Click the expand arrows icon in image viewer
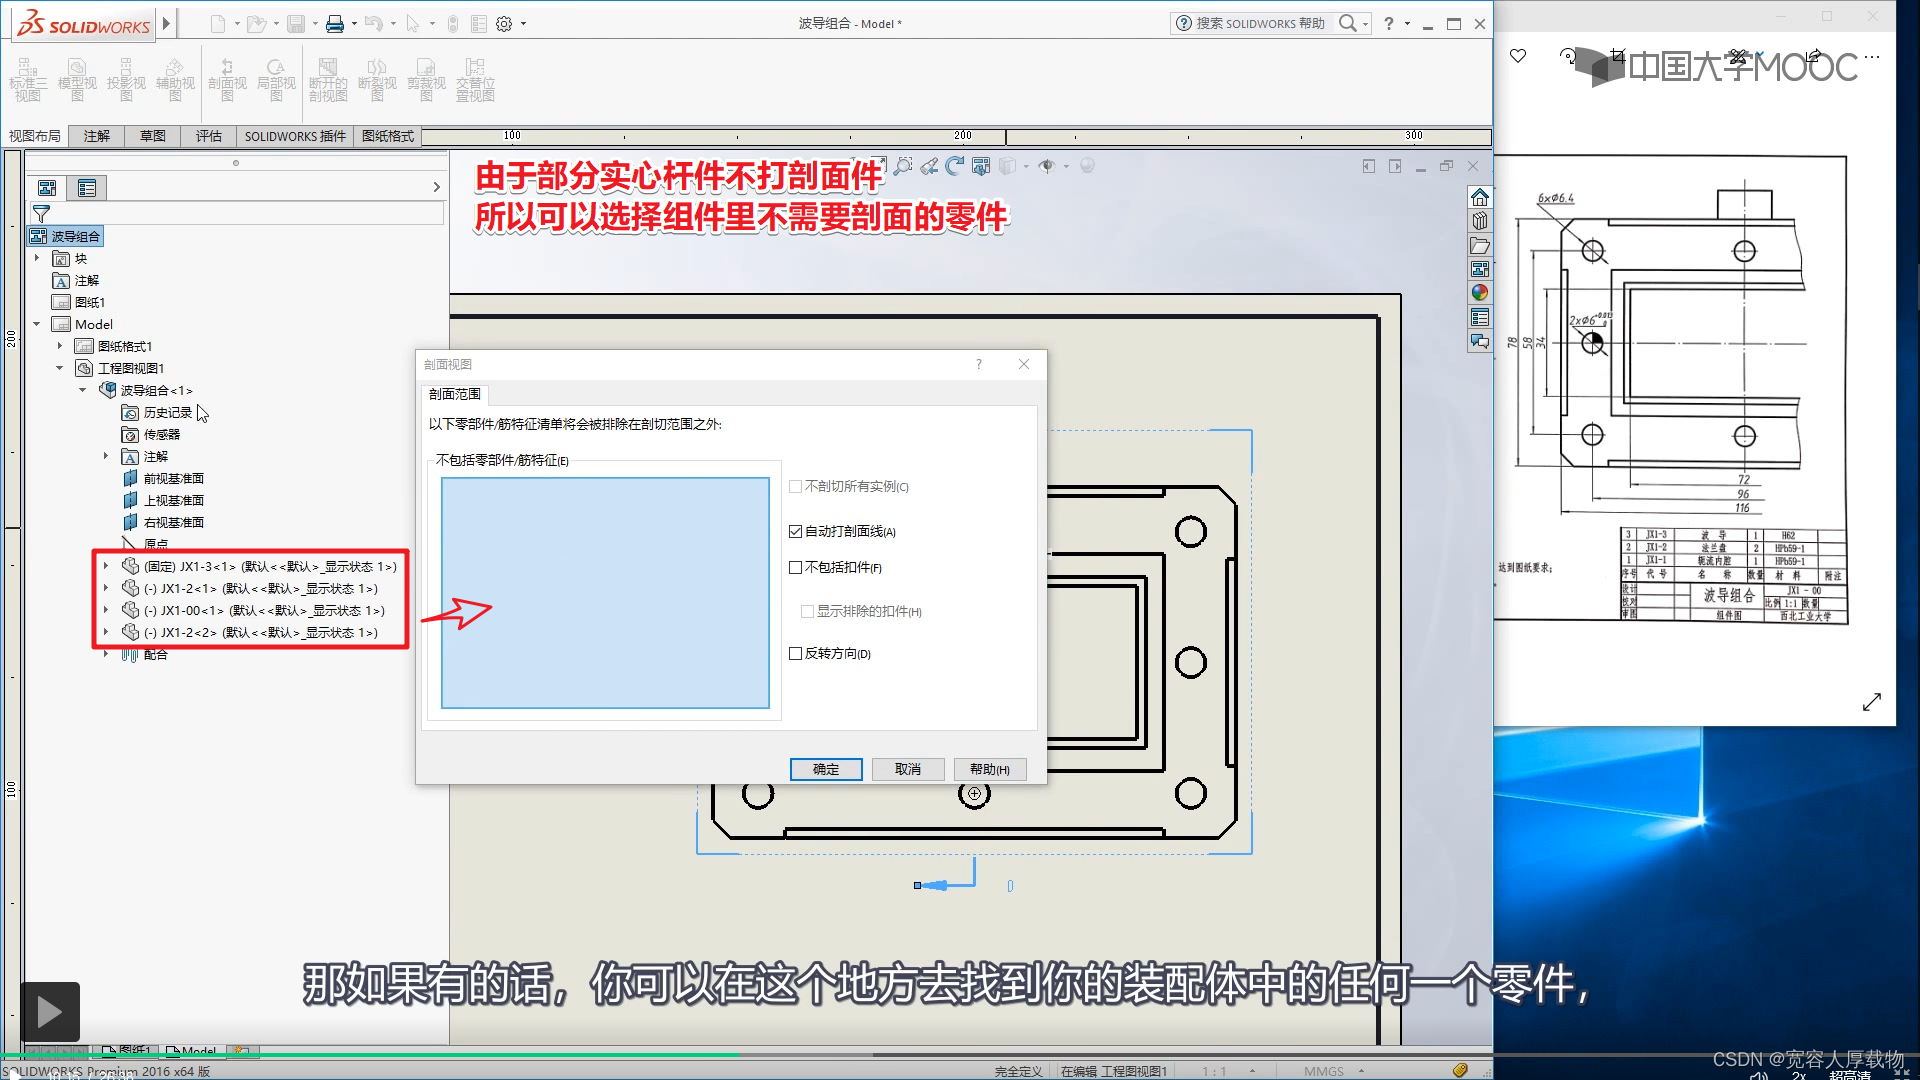 pos(1872,702)
